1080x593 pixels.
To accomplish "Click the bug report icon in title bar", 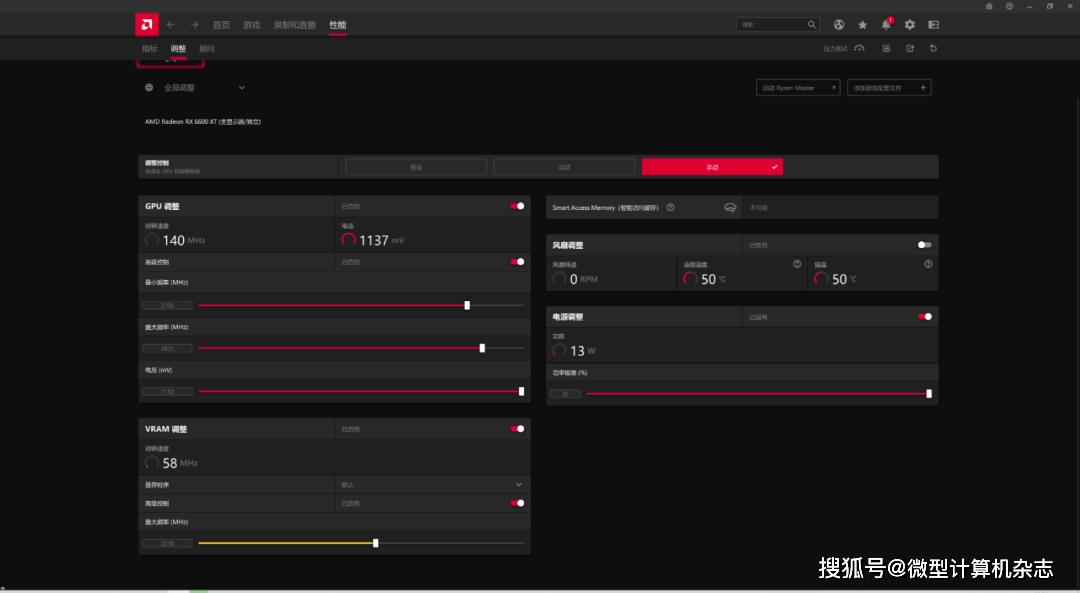I will 989,6.
